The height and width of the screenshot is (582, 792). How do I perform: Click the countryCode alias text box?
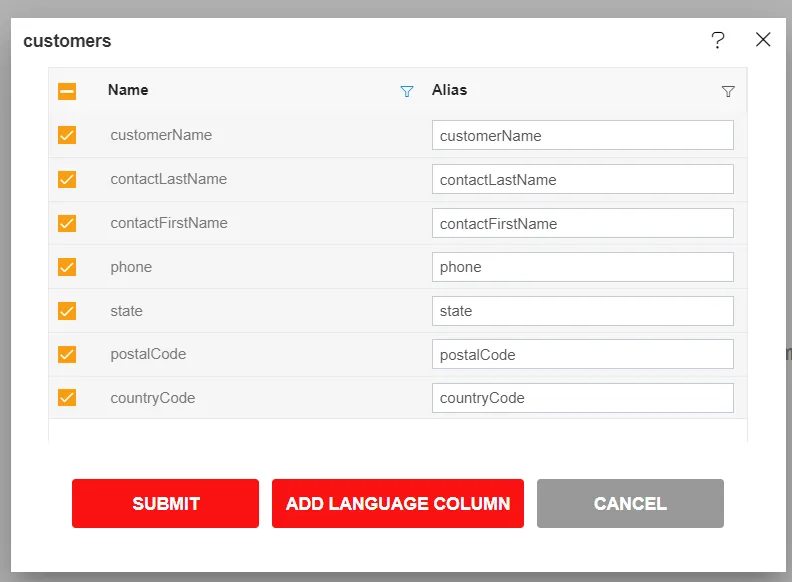pyautogui.click(x=582, y=398)
